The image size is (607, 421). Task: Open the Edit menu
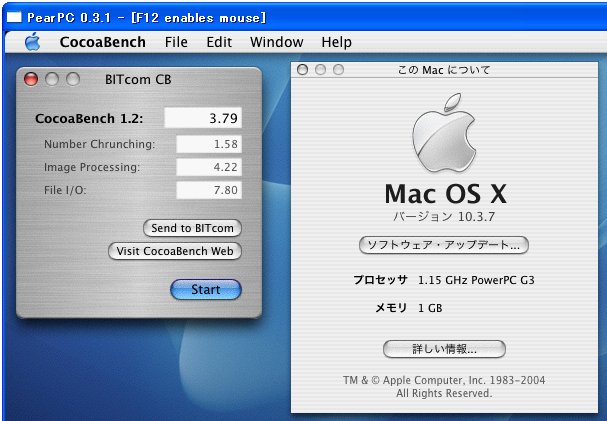tap(219, 42)
